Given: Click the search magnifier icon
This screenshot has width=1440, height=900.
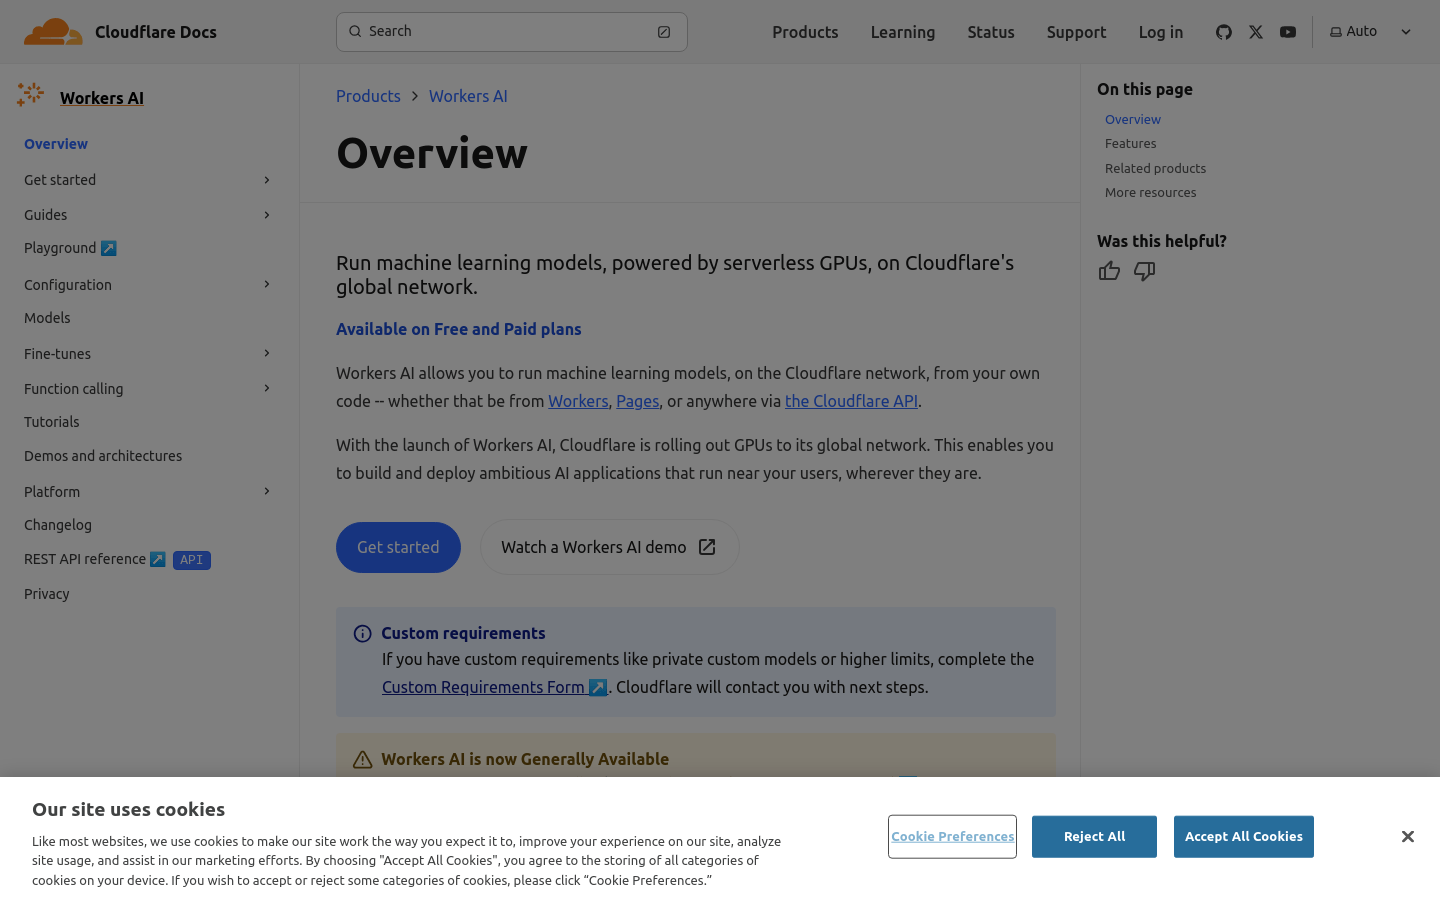Looking at the screenshot, I should [x=355, y=31].
